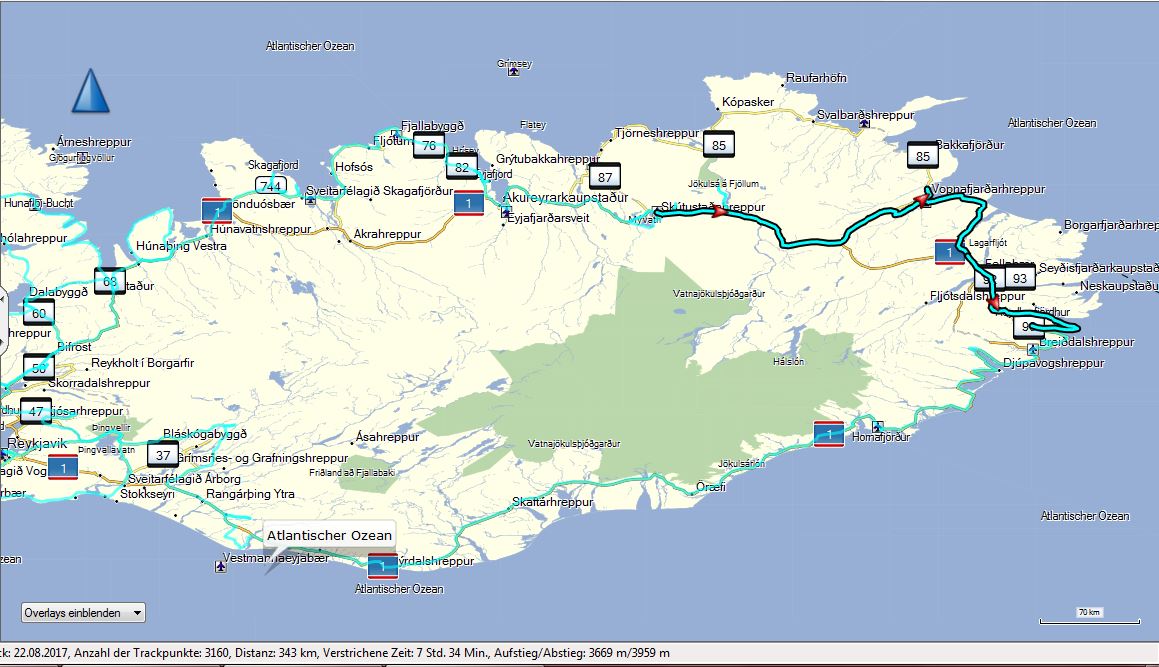The width and height of the screenshot is (1159, 667).
Task: Click the route 82 road shield
Action: (461, 167)
